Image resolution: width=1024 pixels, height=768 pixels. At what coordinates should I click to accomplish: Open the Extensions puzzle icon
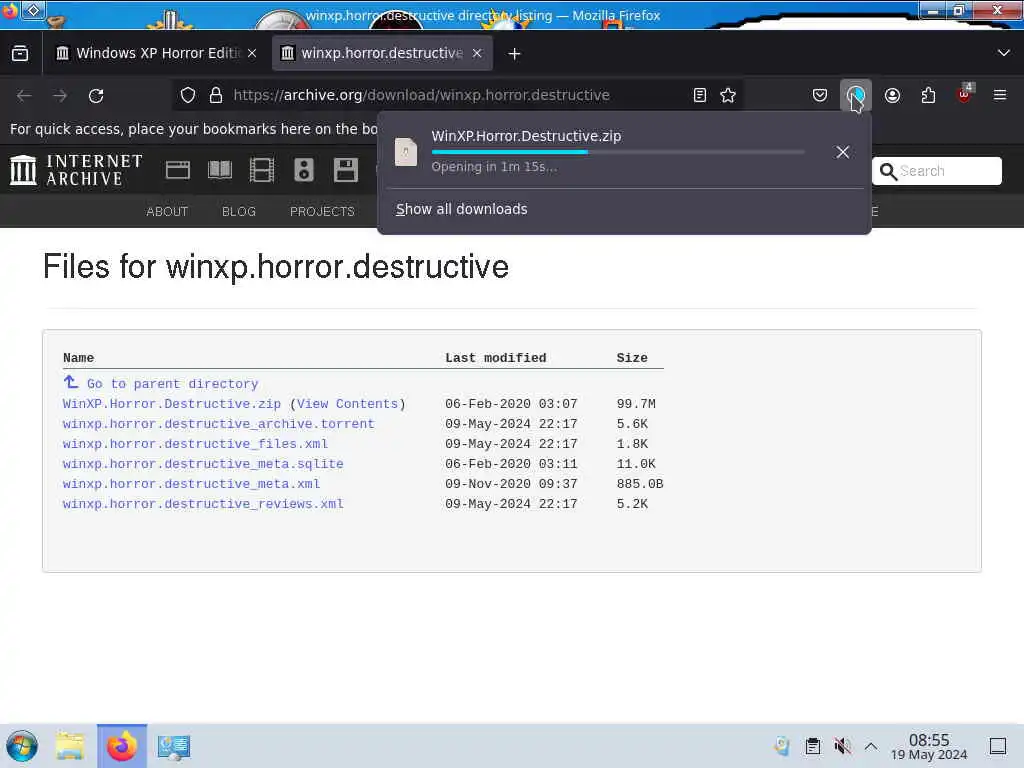928,95
